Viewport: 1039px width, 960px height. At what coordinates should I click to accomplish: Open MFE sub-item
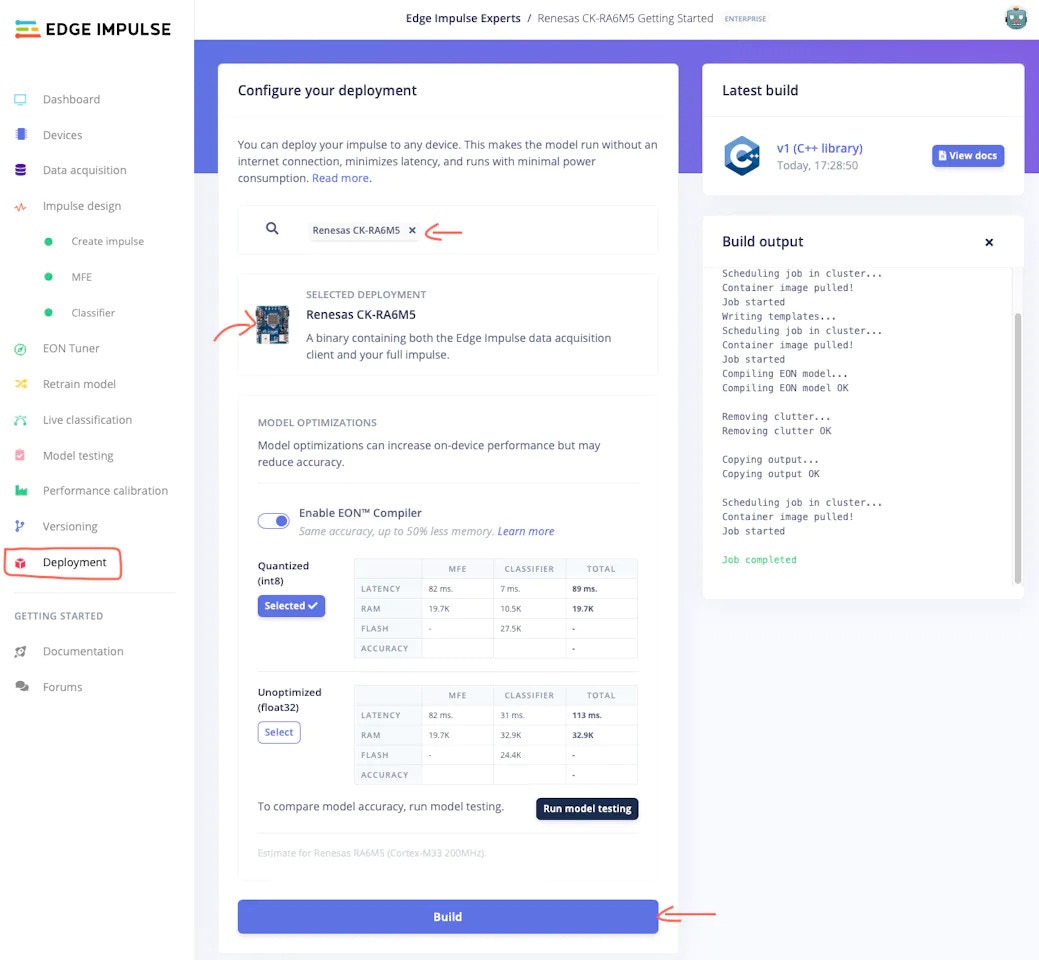point(82,277)
